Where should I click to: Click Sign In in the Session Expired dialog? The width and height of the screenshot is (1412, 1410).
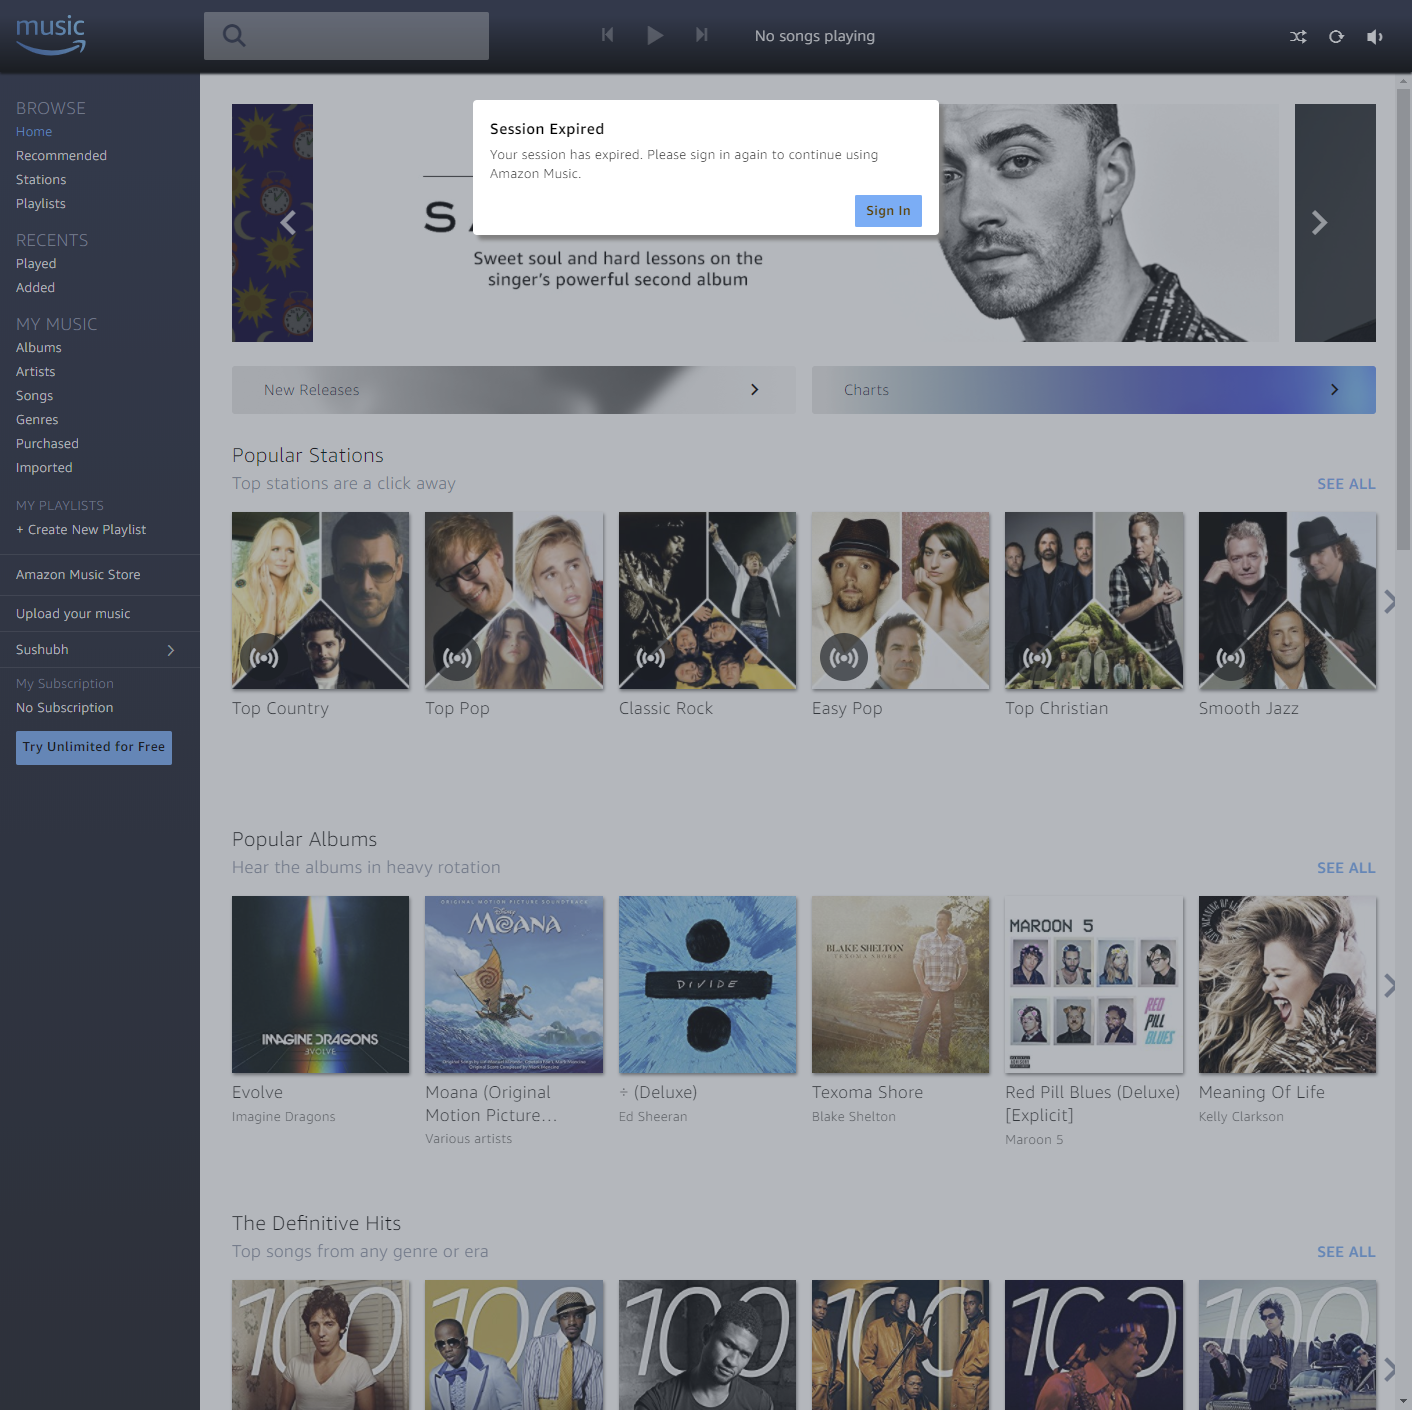coord(888,211)
